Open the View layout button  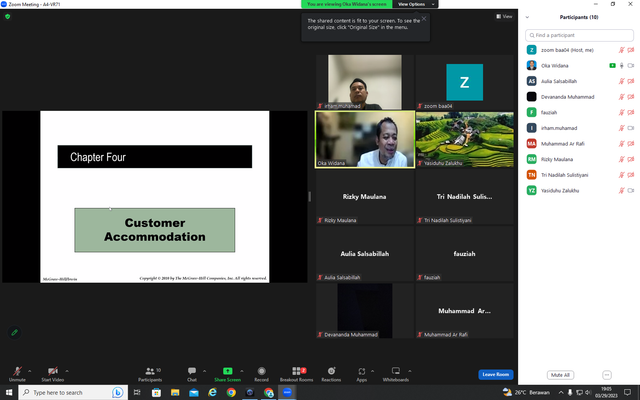click(x=504, y=16)
